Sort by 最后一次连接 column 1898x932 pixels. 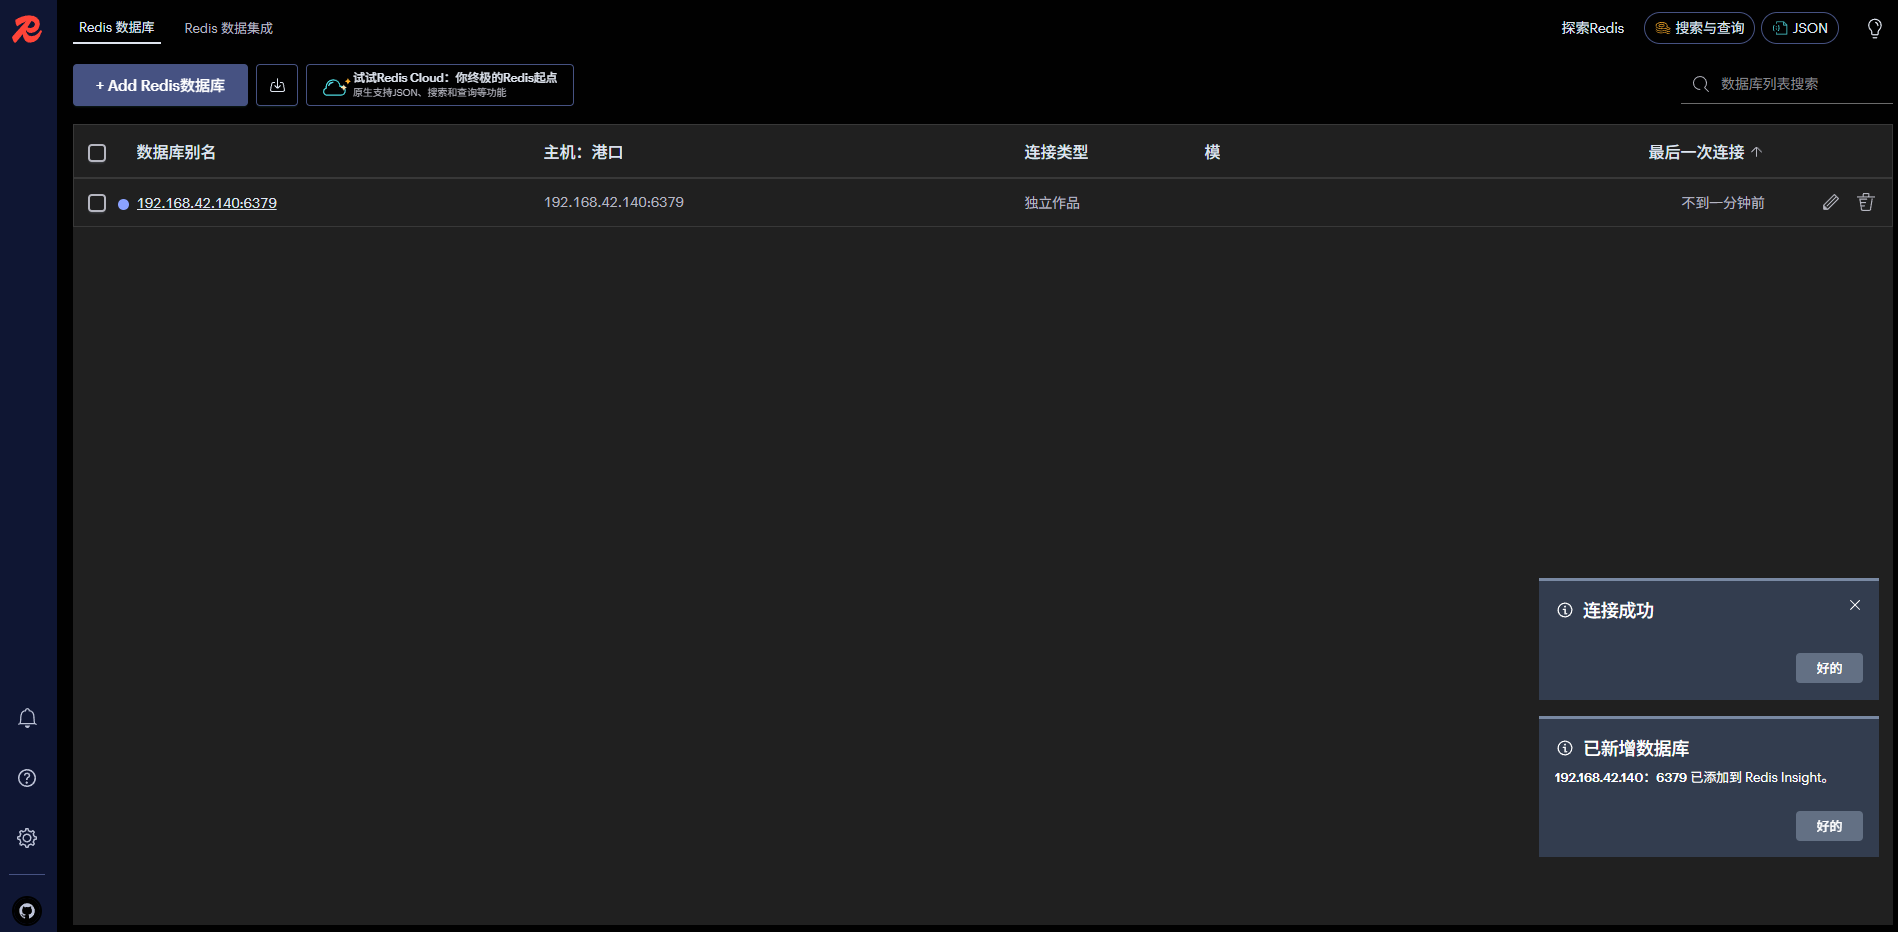[x=1705, y=152]
